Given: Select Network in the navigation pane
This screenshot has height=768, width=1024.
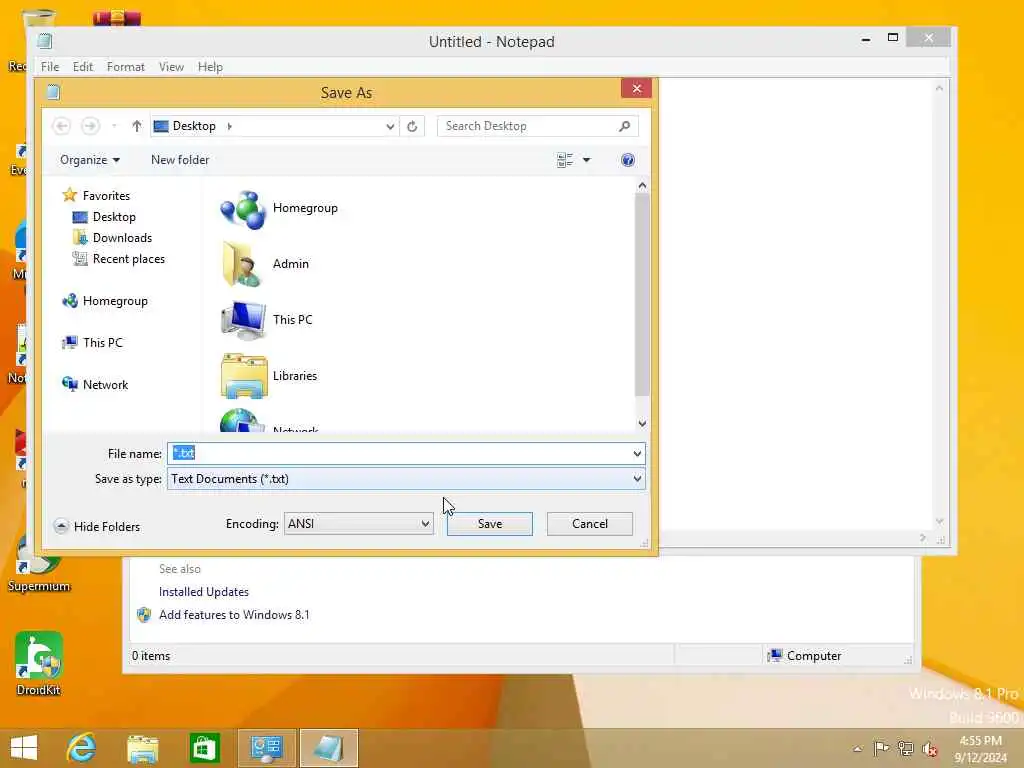Looking at the screenshot, I should (x=105, y=385).
